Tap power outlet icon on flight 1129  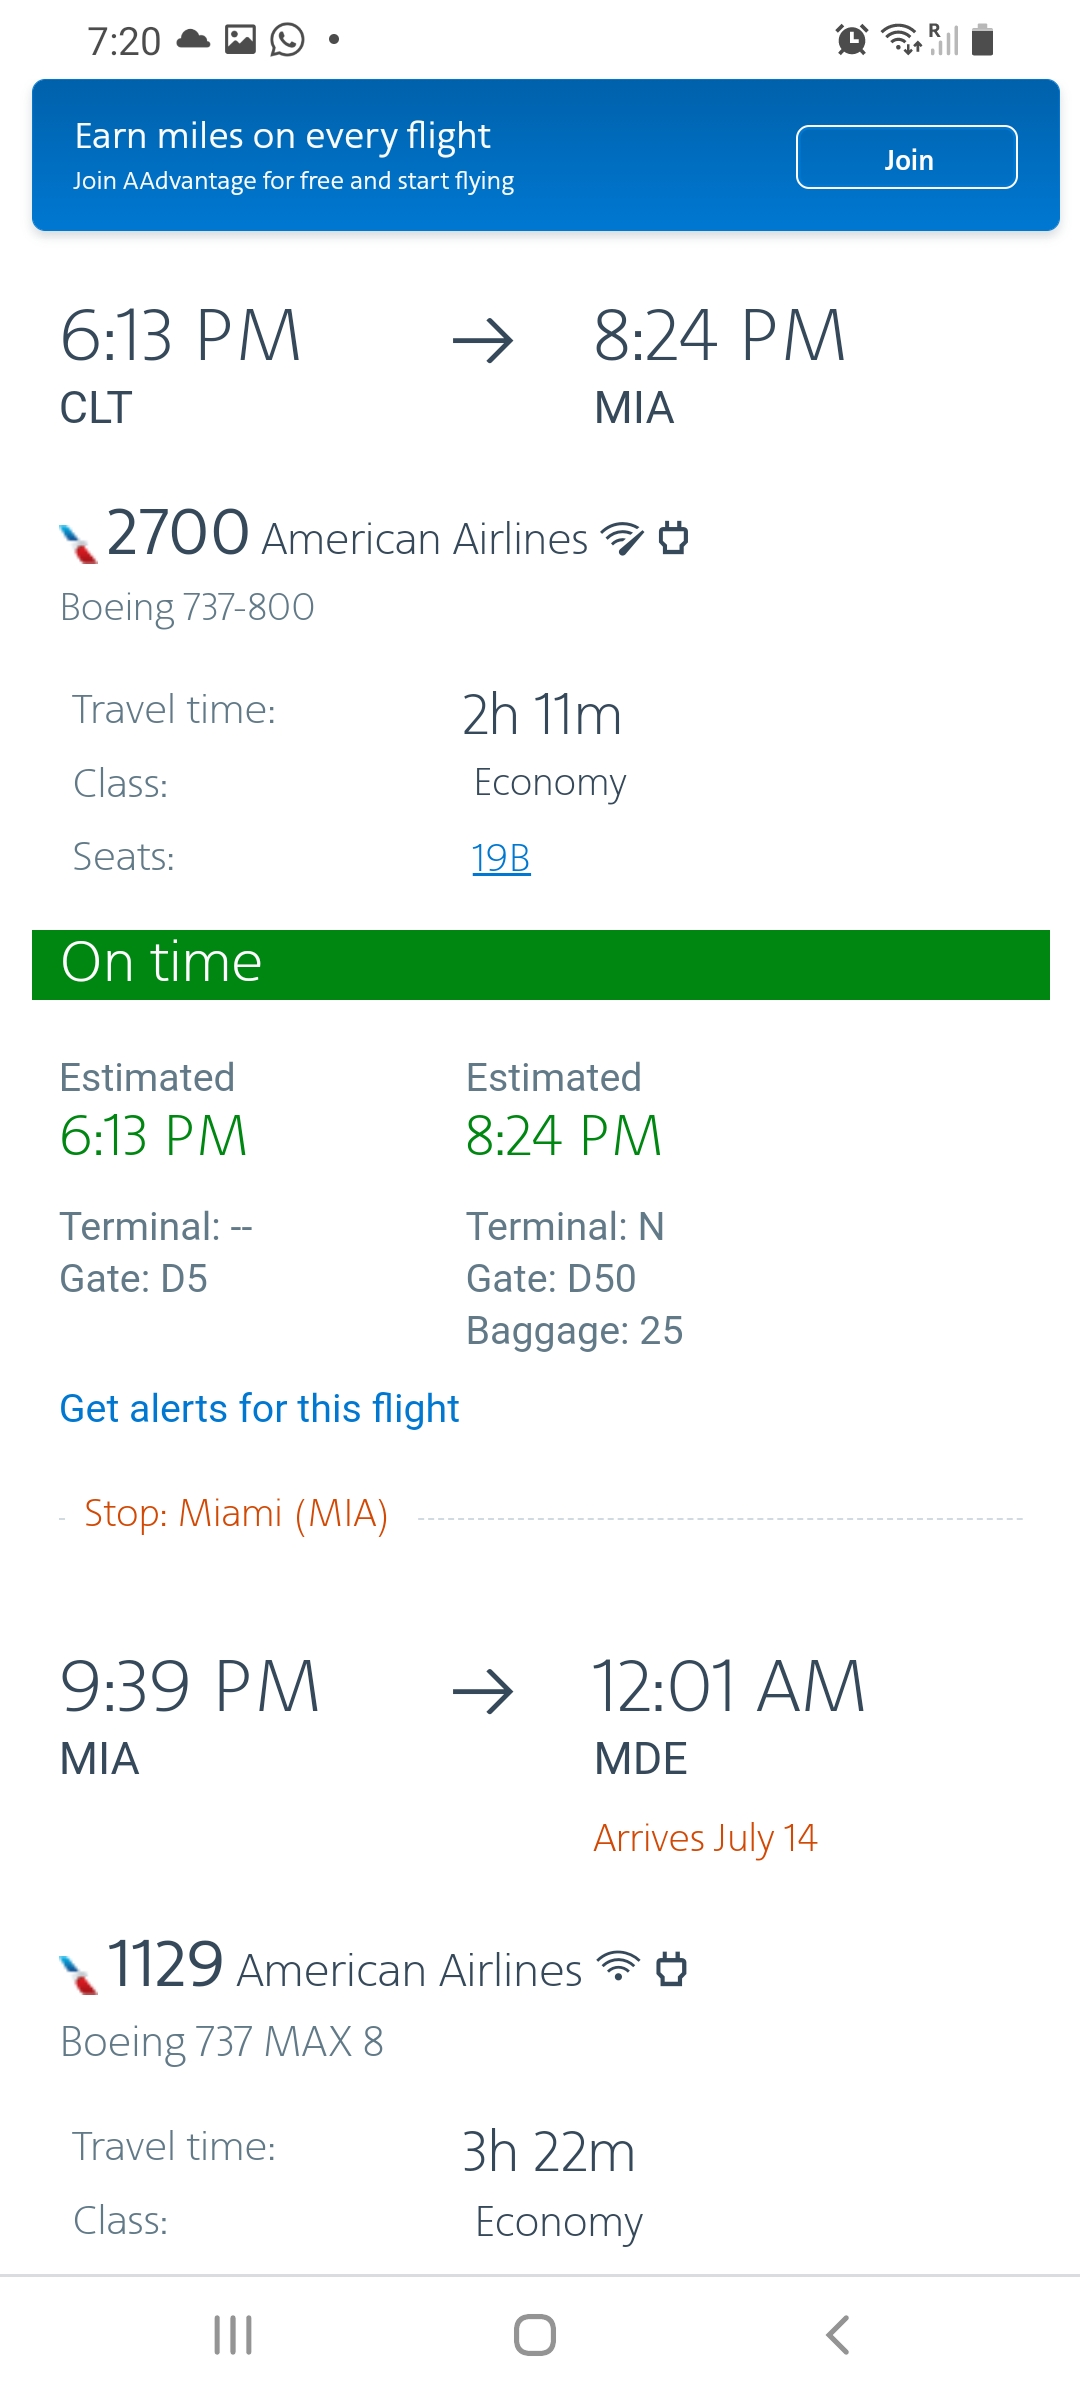[x=671, y=1968]
